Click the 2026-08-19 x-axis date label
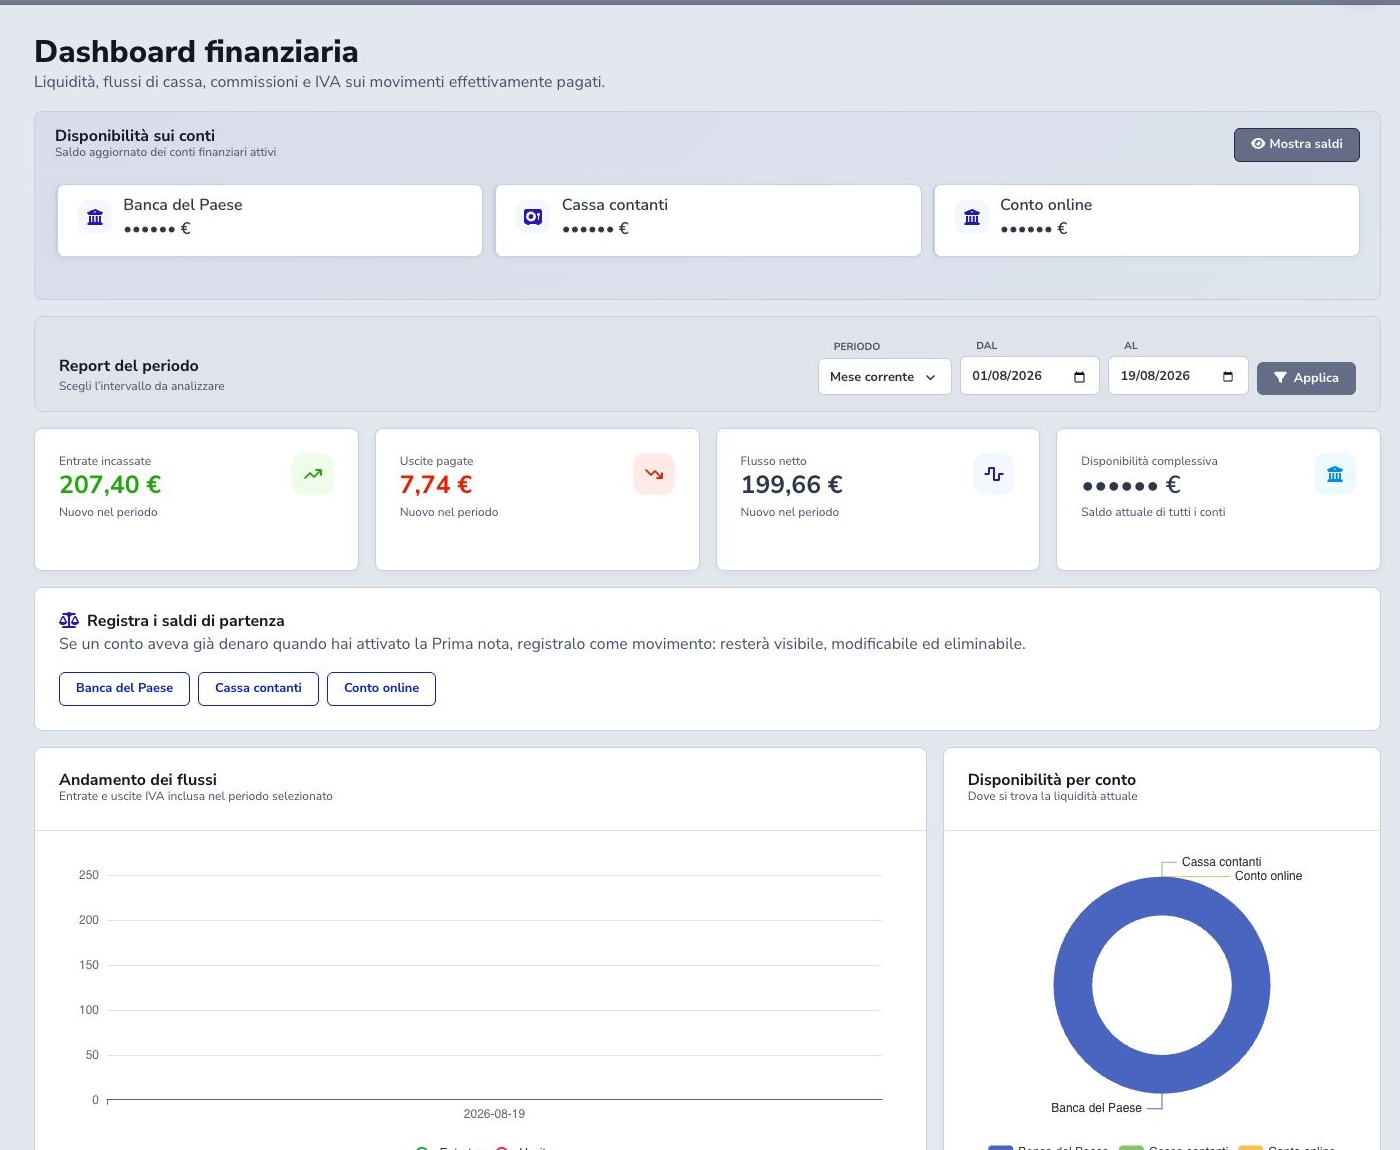The width and height of the screenshot is (1400, 1150). (x=494, y=1114)
